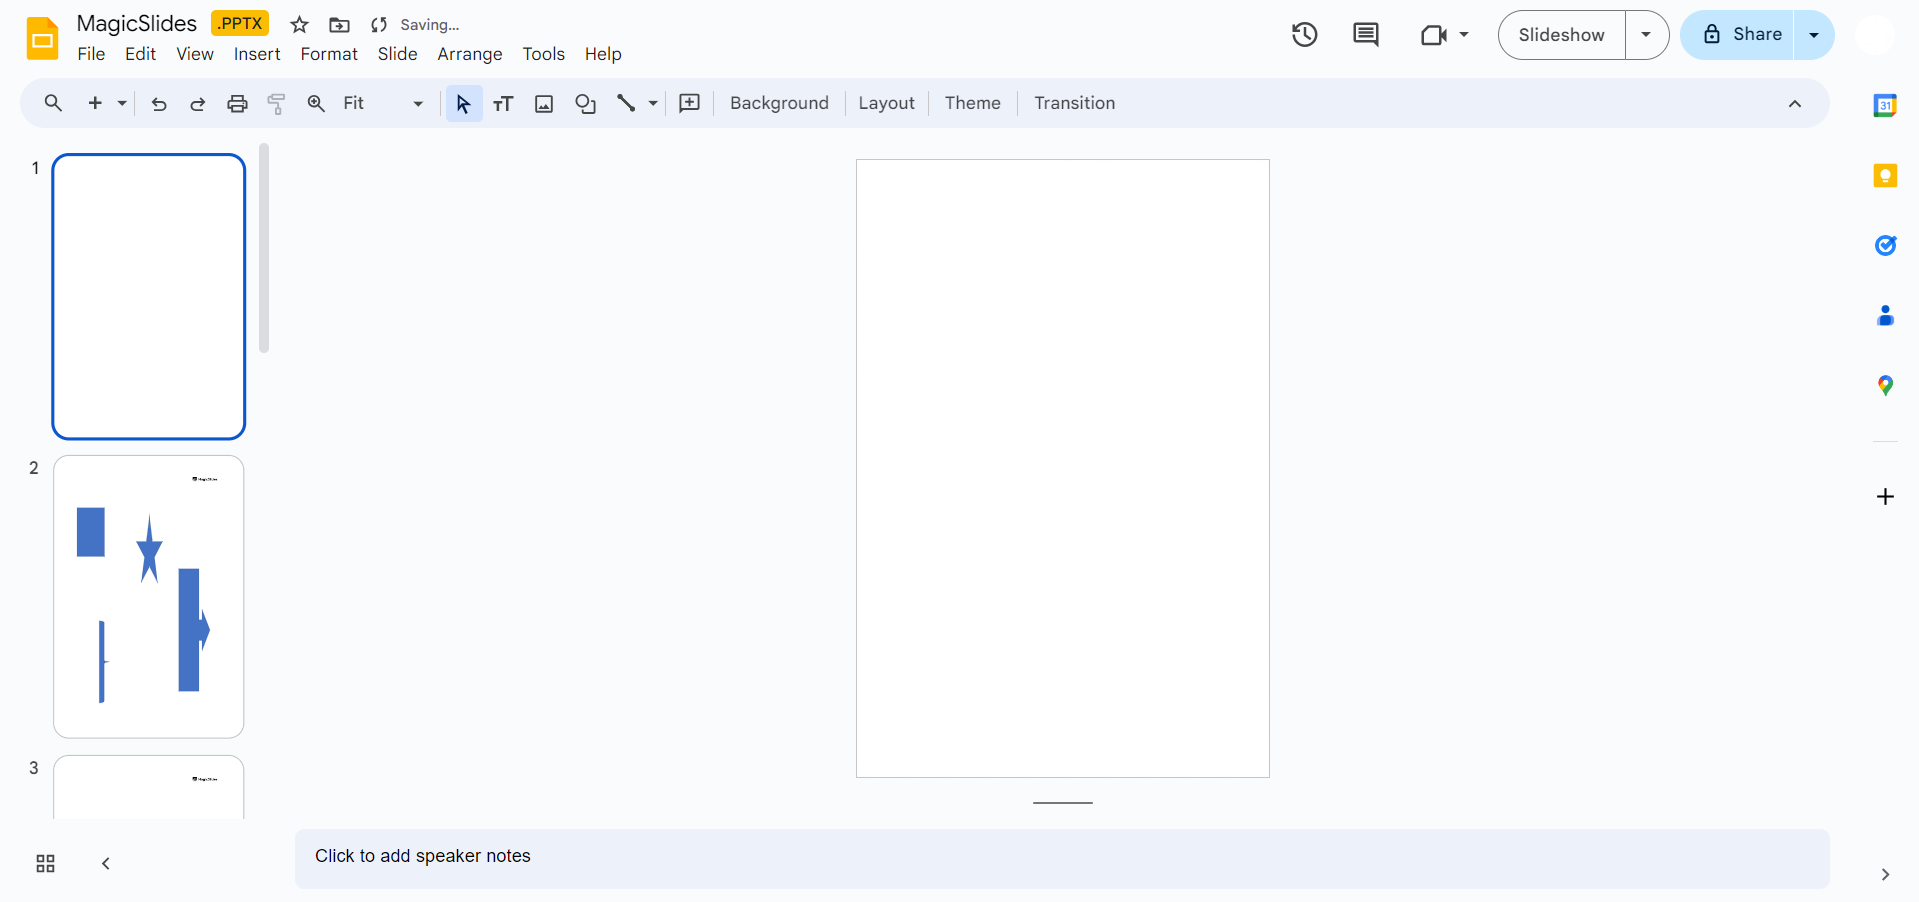Open Google Tasks side panel

[1885, 245]
